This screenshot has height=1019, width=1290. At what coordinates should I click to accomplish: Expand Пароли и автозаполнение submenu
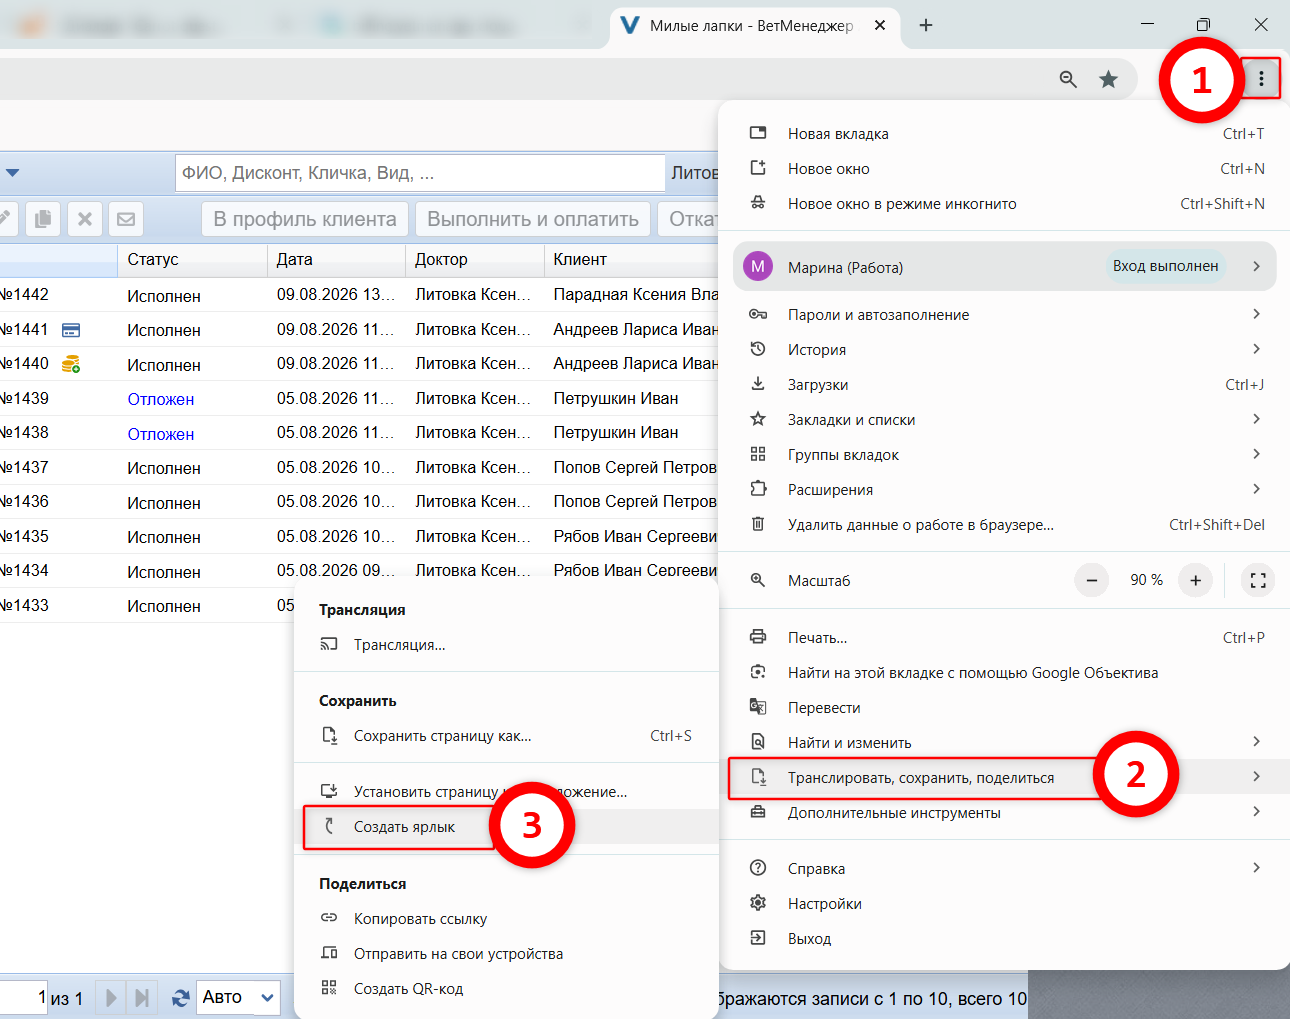1004,315
